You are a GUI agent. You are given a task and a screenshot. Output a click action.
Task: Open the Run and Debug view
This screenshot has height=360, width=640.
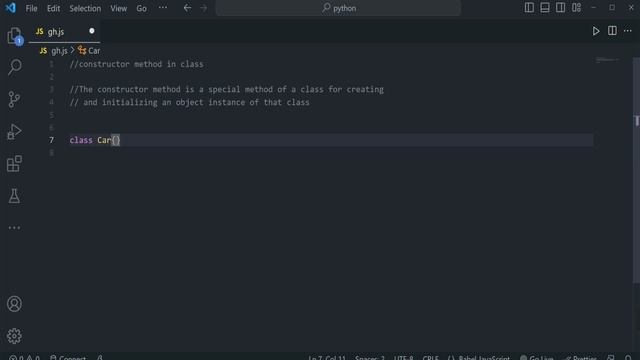[14, 131]
